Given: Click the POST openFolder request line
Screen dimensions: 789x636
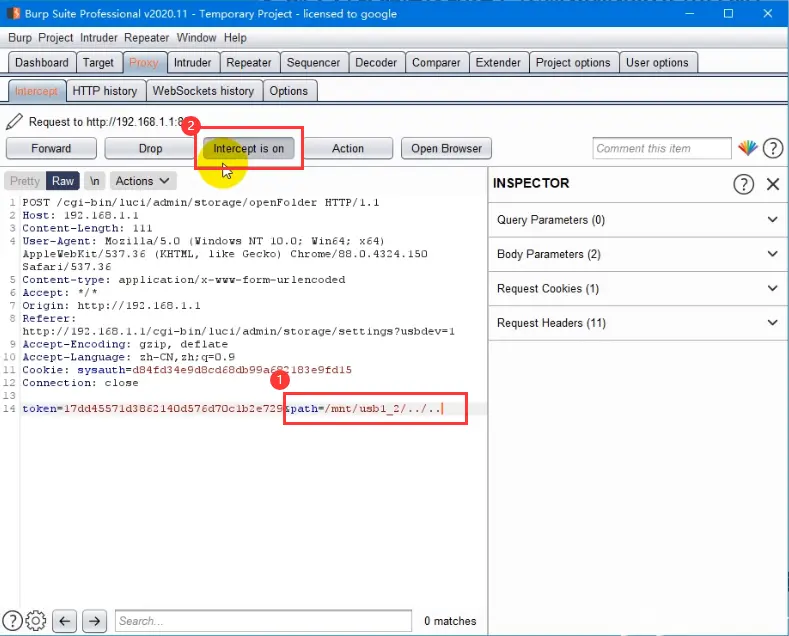Looking at the screenshot, I should (x=201, y=202).
